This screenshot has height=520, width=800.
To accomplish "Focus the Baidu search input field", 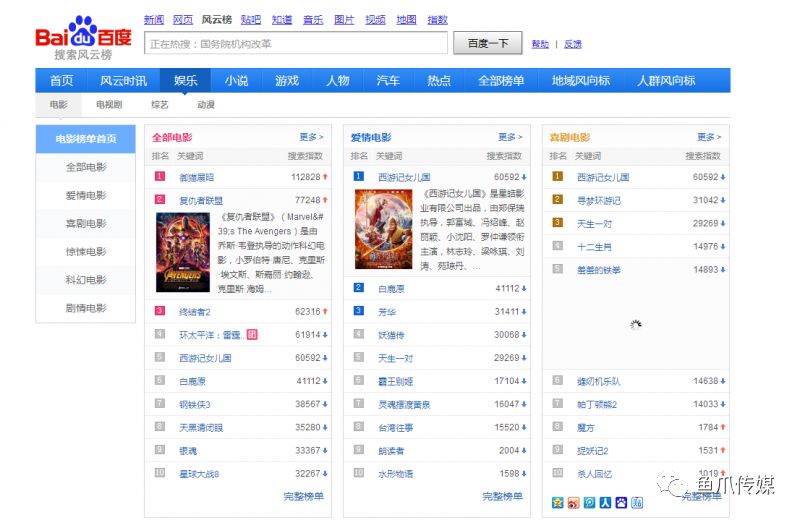I will [x=296, y=43].
